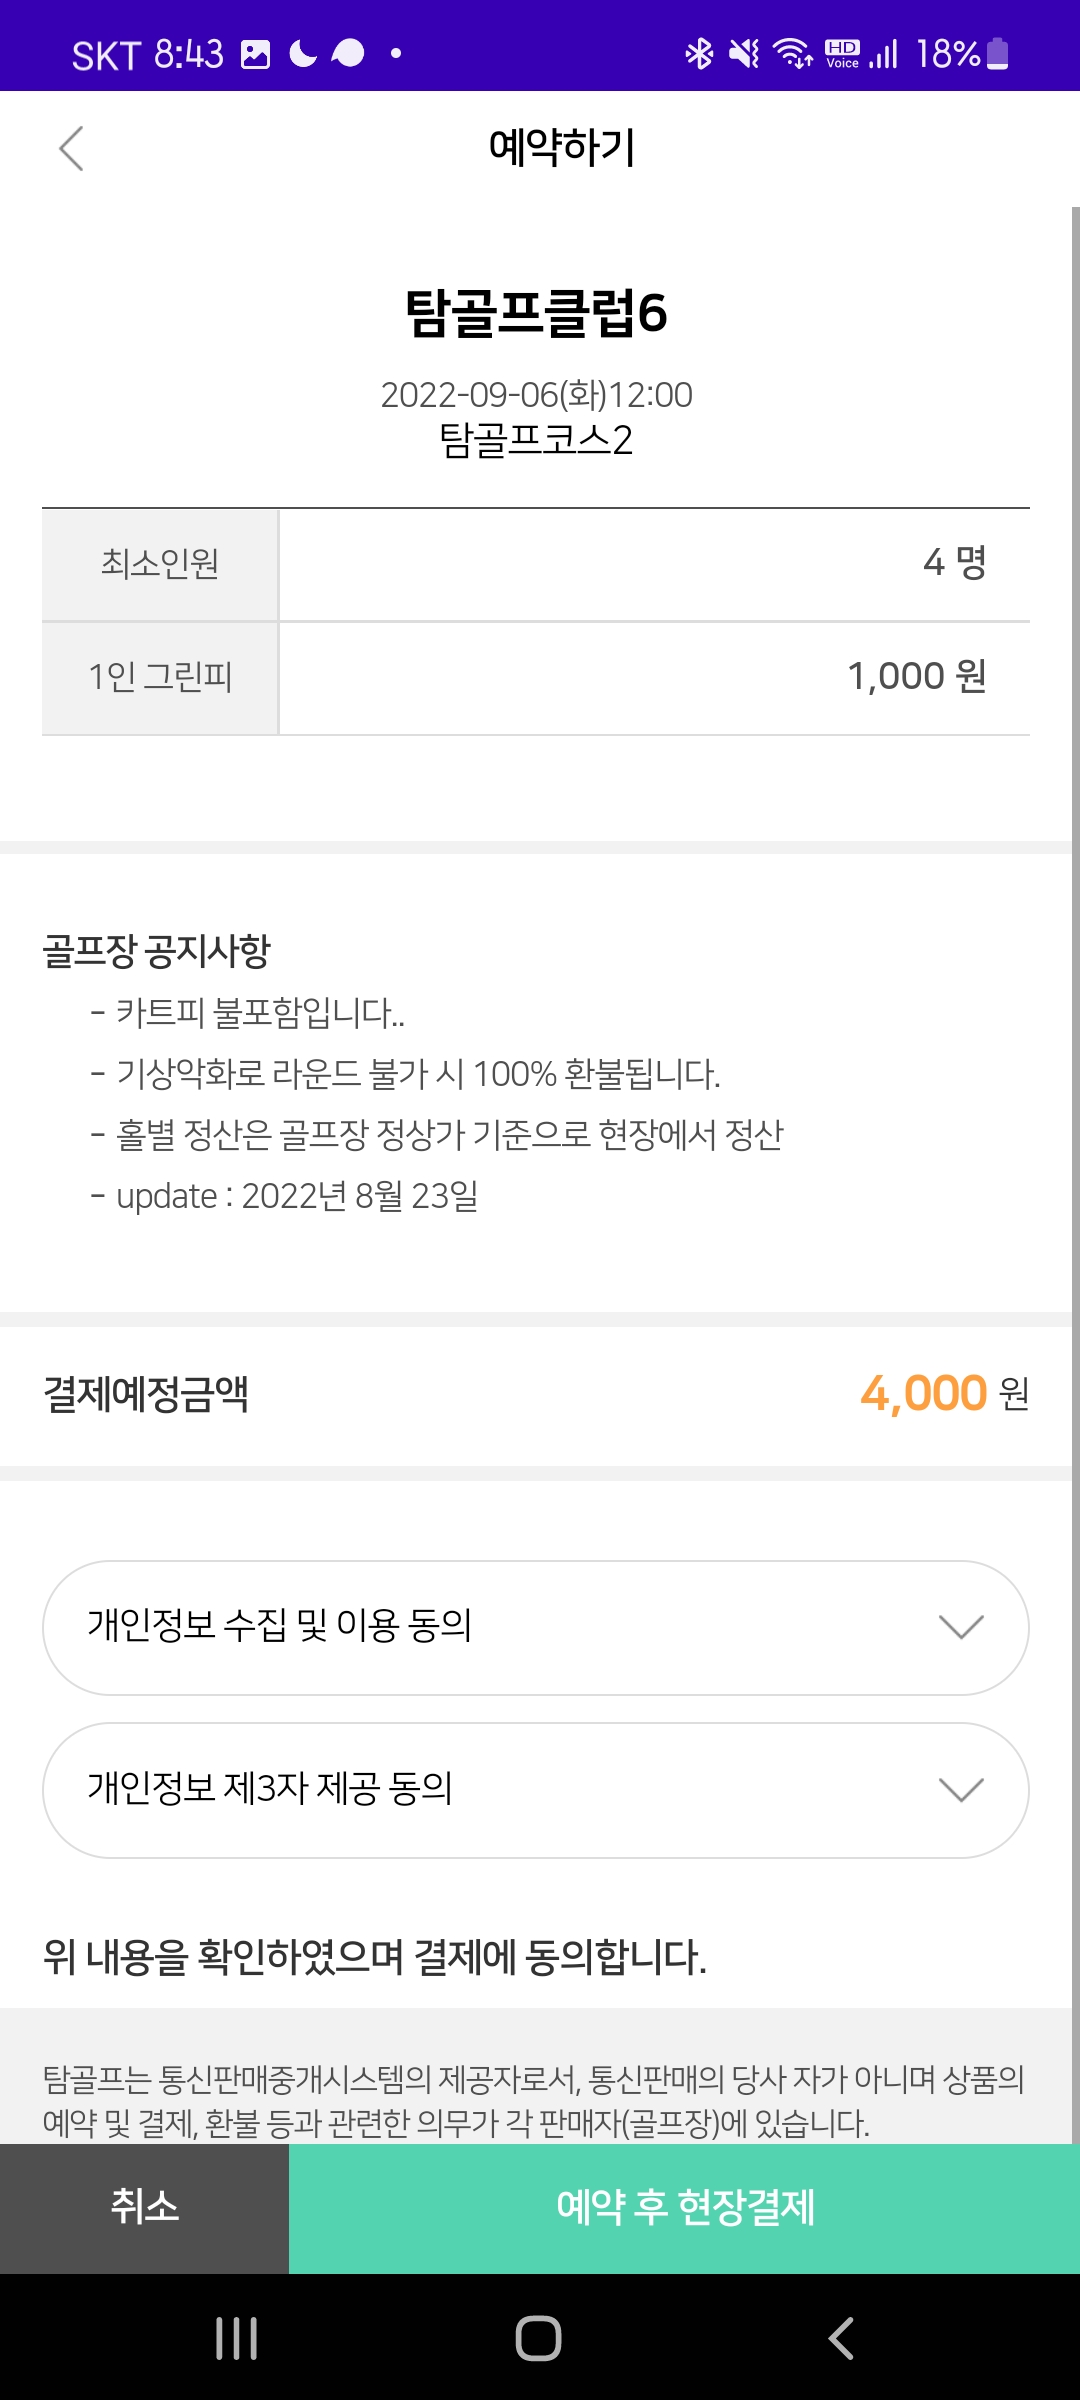Tap the Wi-Fi status icon

[x=793, y=53]
